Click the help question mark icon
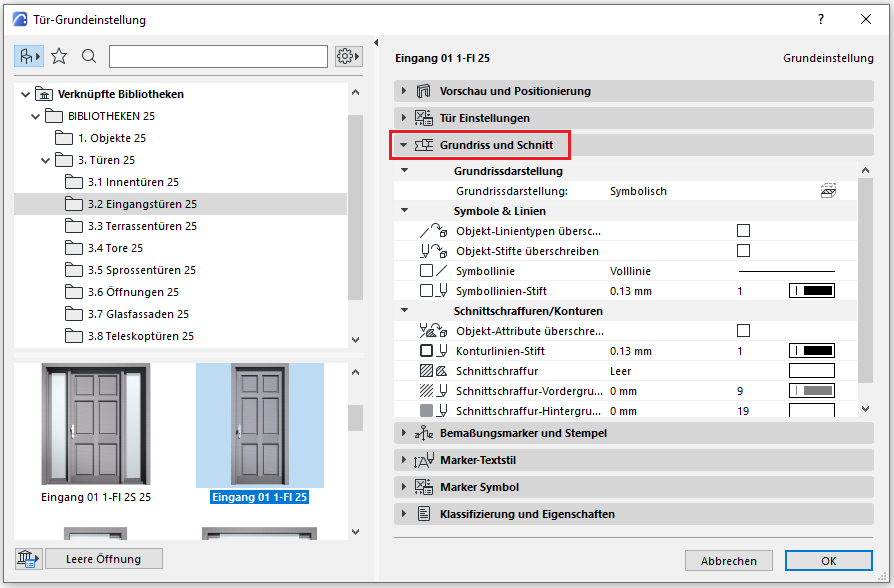The height and width of the screenshot is (588, 894). point(821,19)
